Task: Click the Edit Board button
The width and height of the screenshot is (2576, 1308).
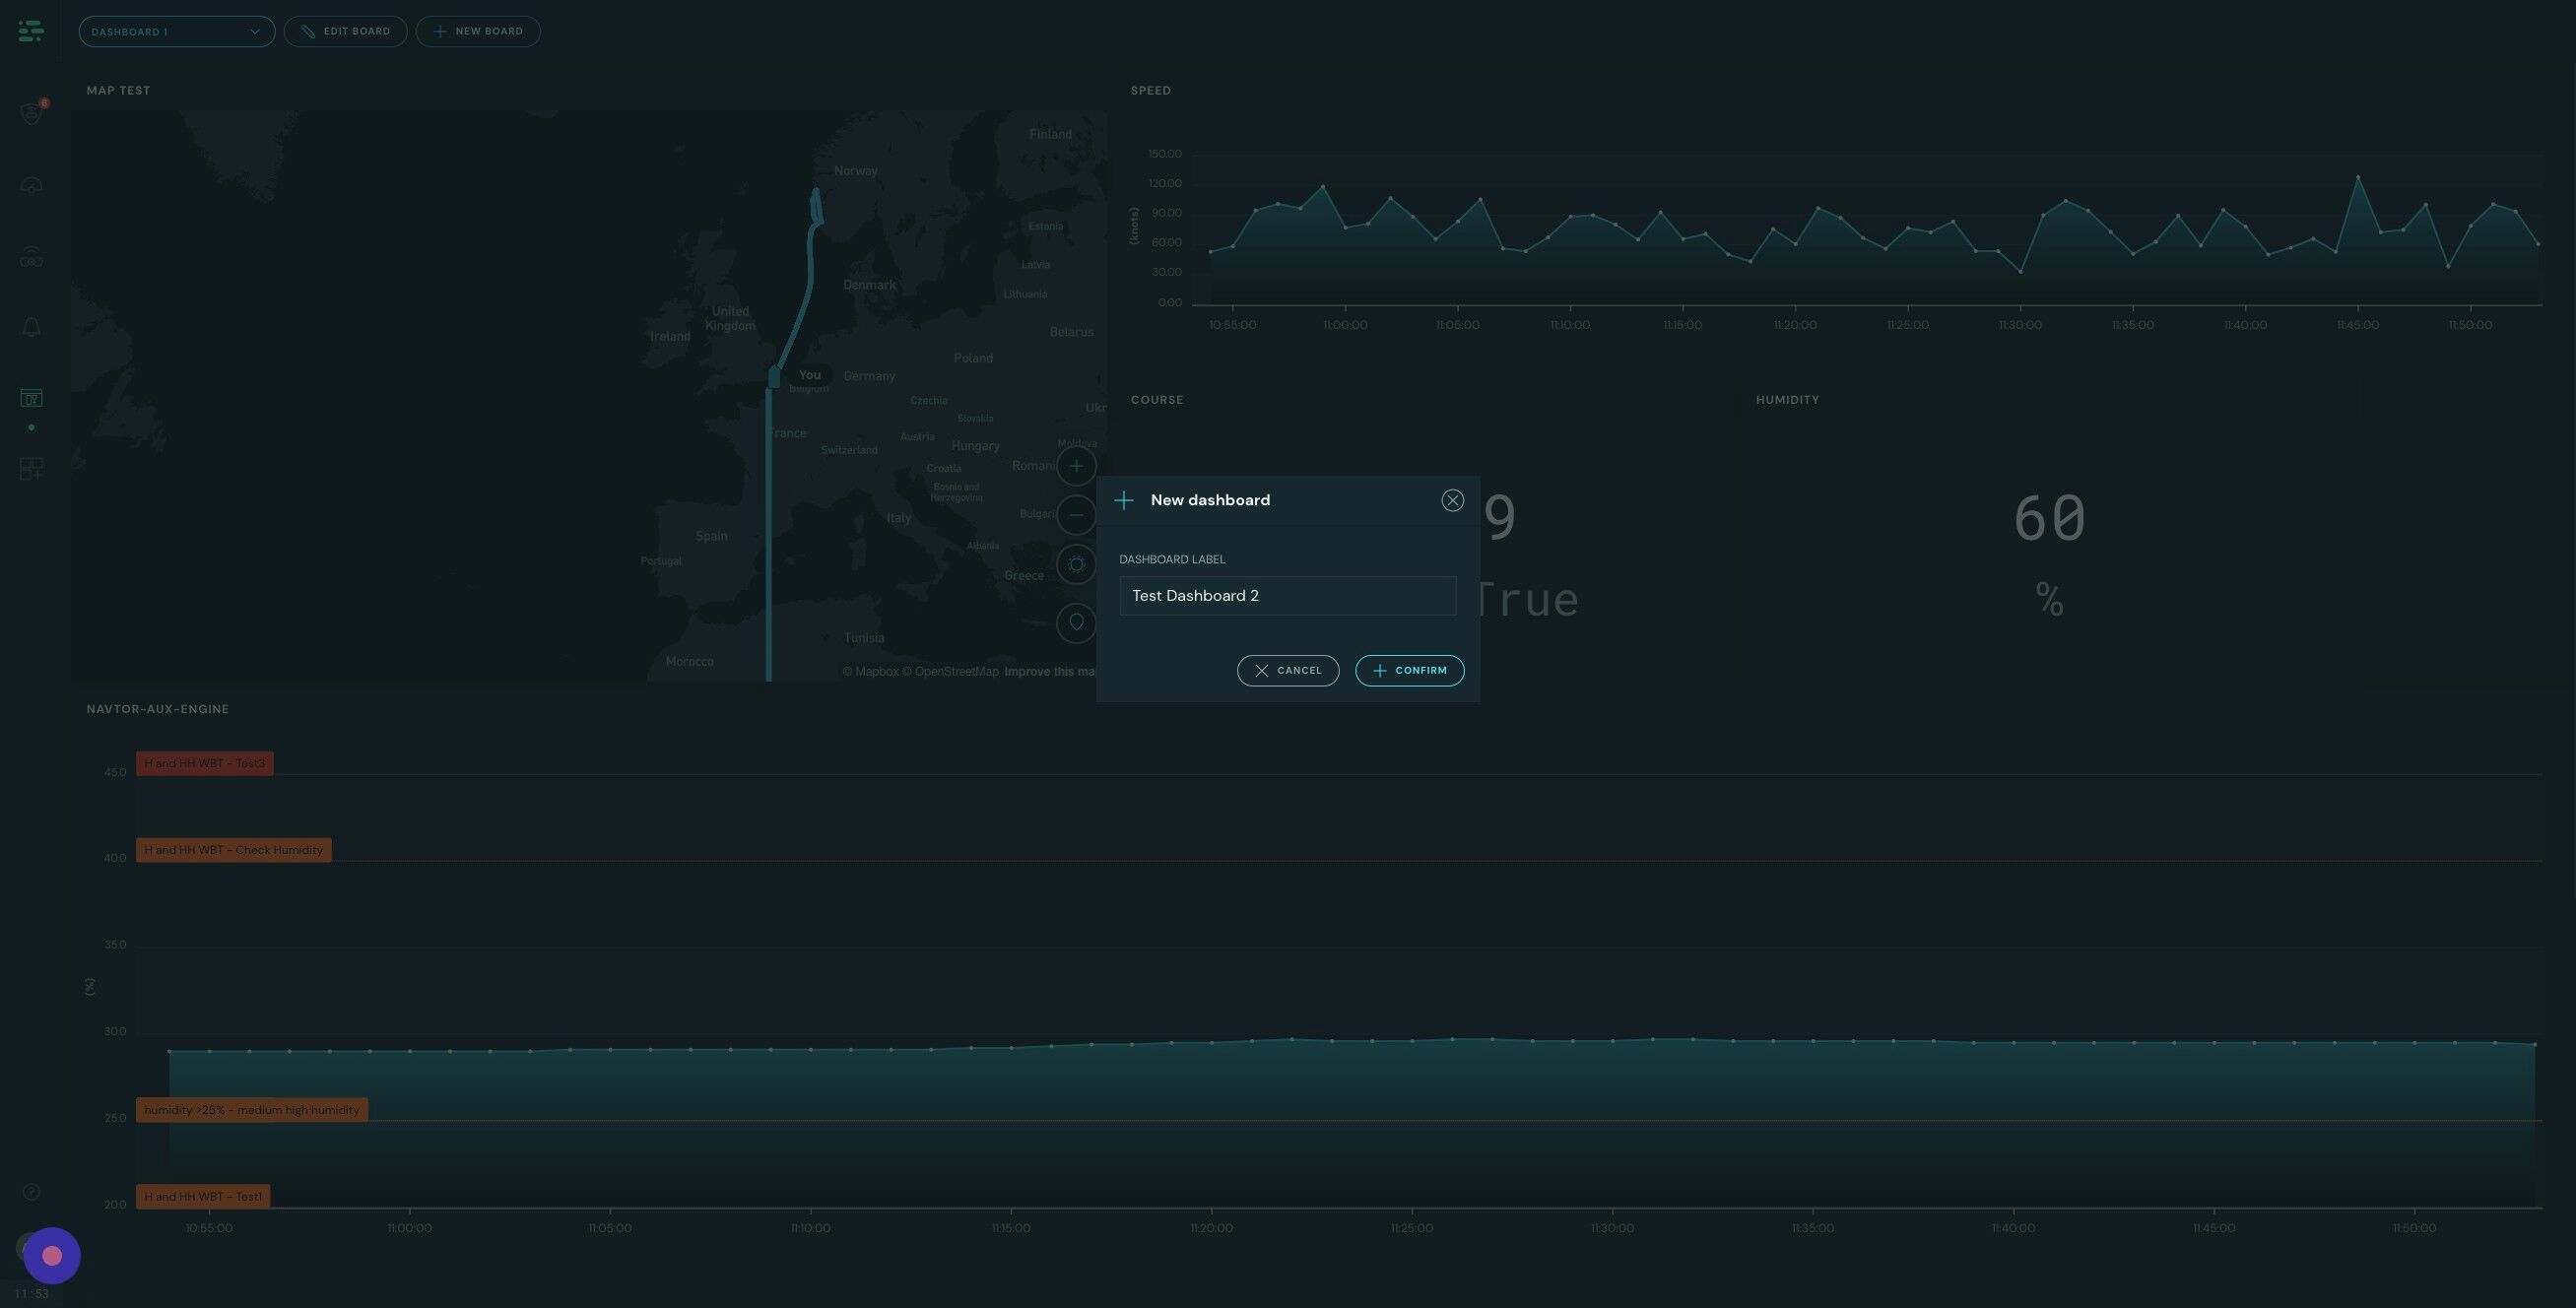Action: 345,31
